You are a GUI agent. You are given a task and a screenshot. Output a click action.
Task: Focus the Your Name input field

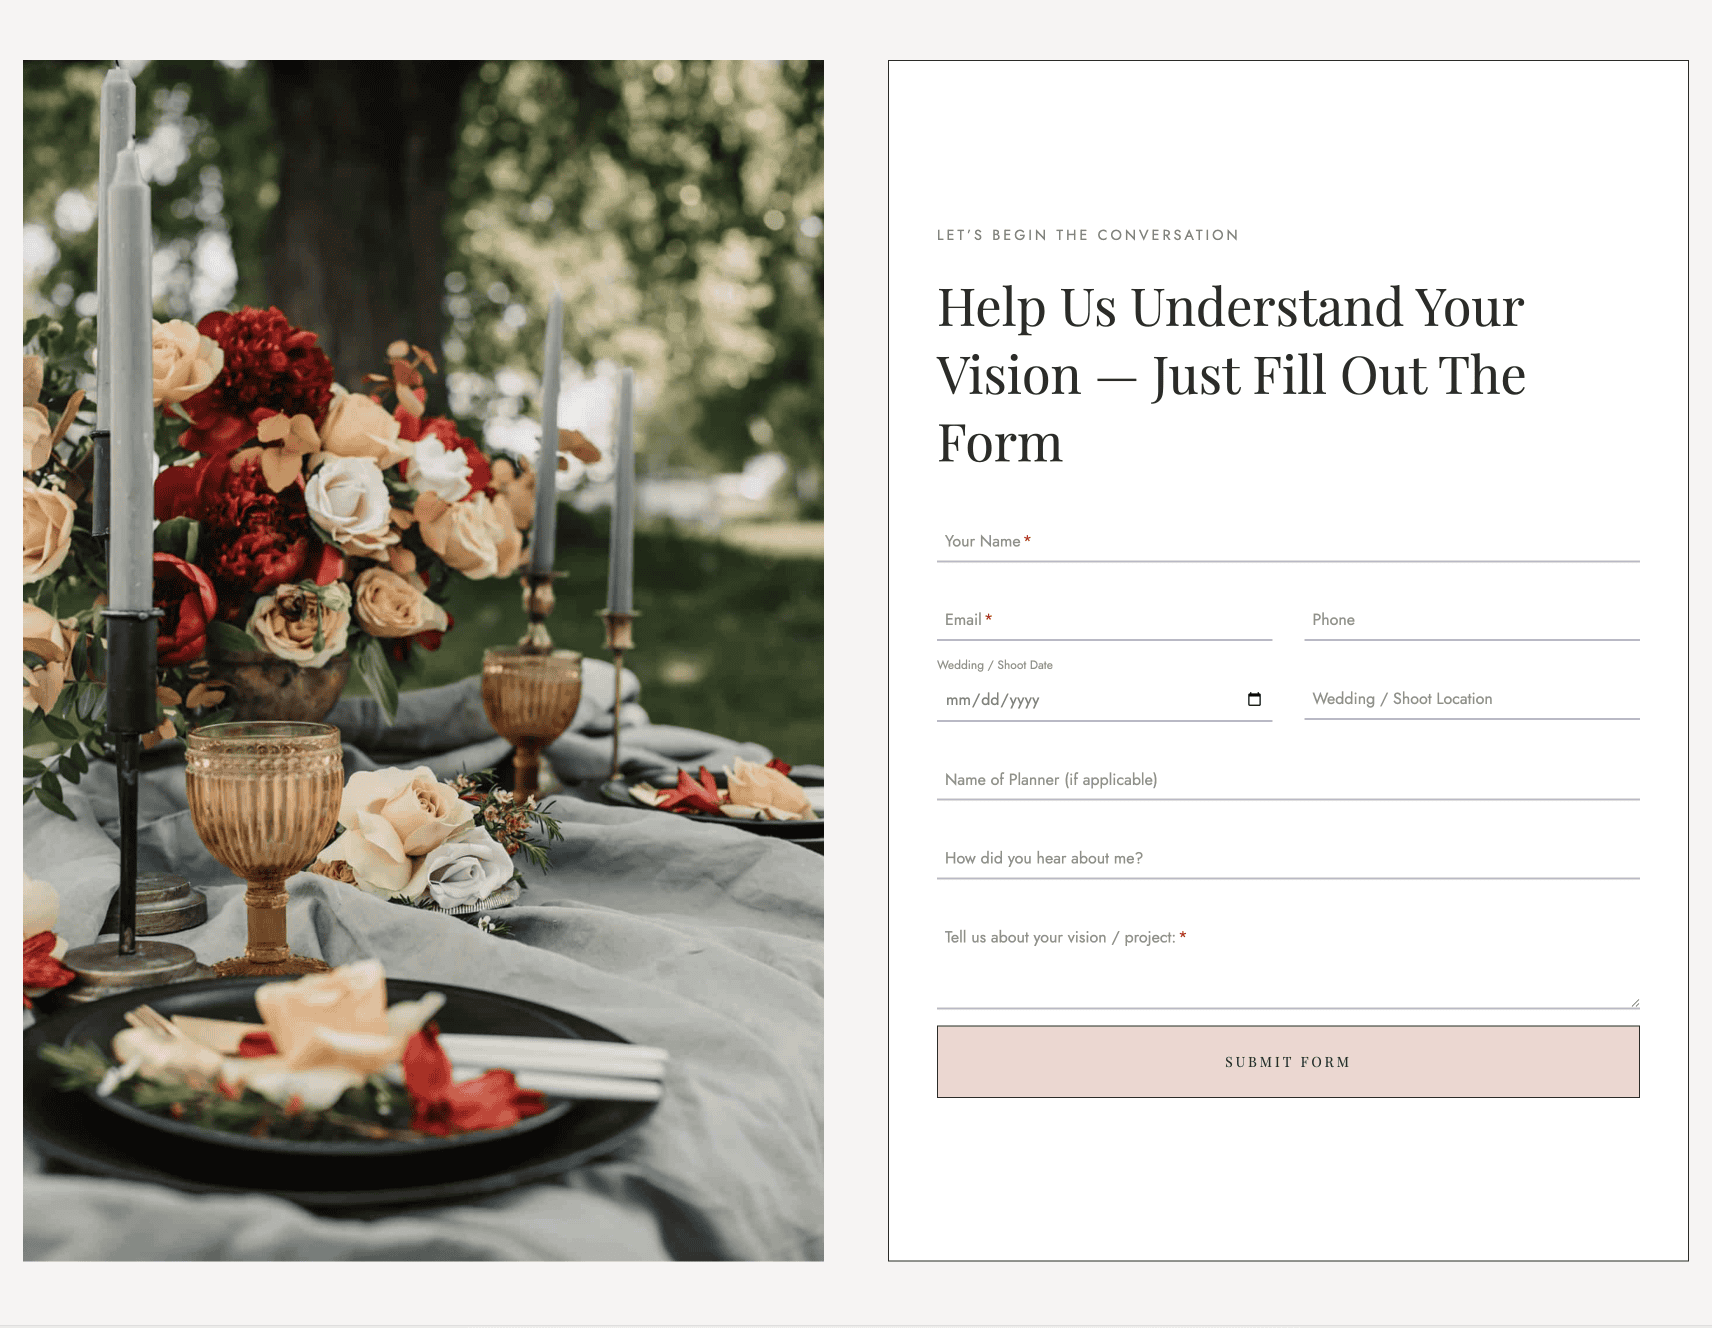pyautogui.click(x=1288, y=542)
